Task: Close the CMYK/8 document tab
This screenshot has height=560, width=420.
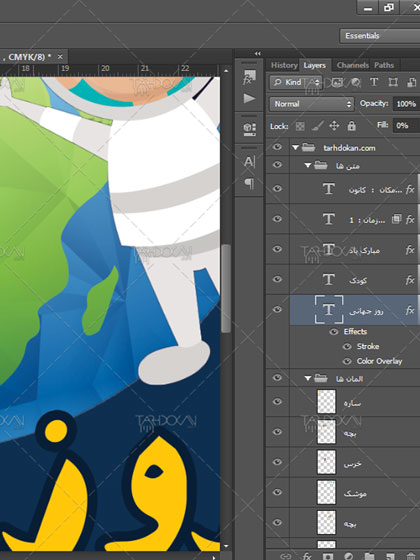Action: pos(60,57)
